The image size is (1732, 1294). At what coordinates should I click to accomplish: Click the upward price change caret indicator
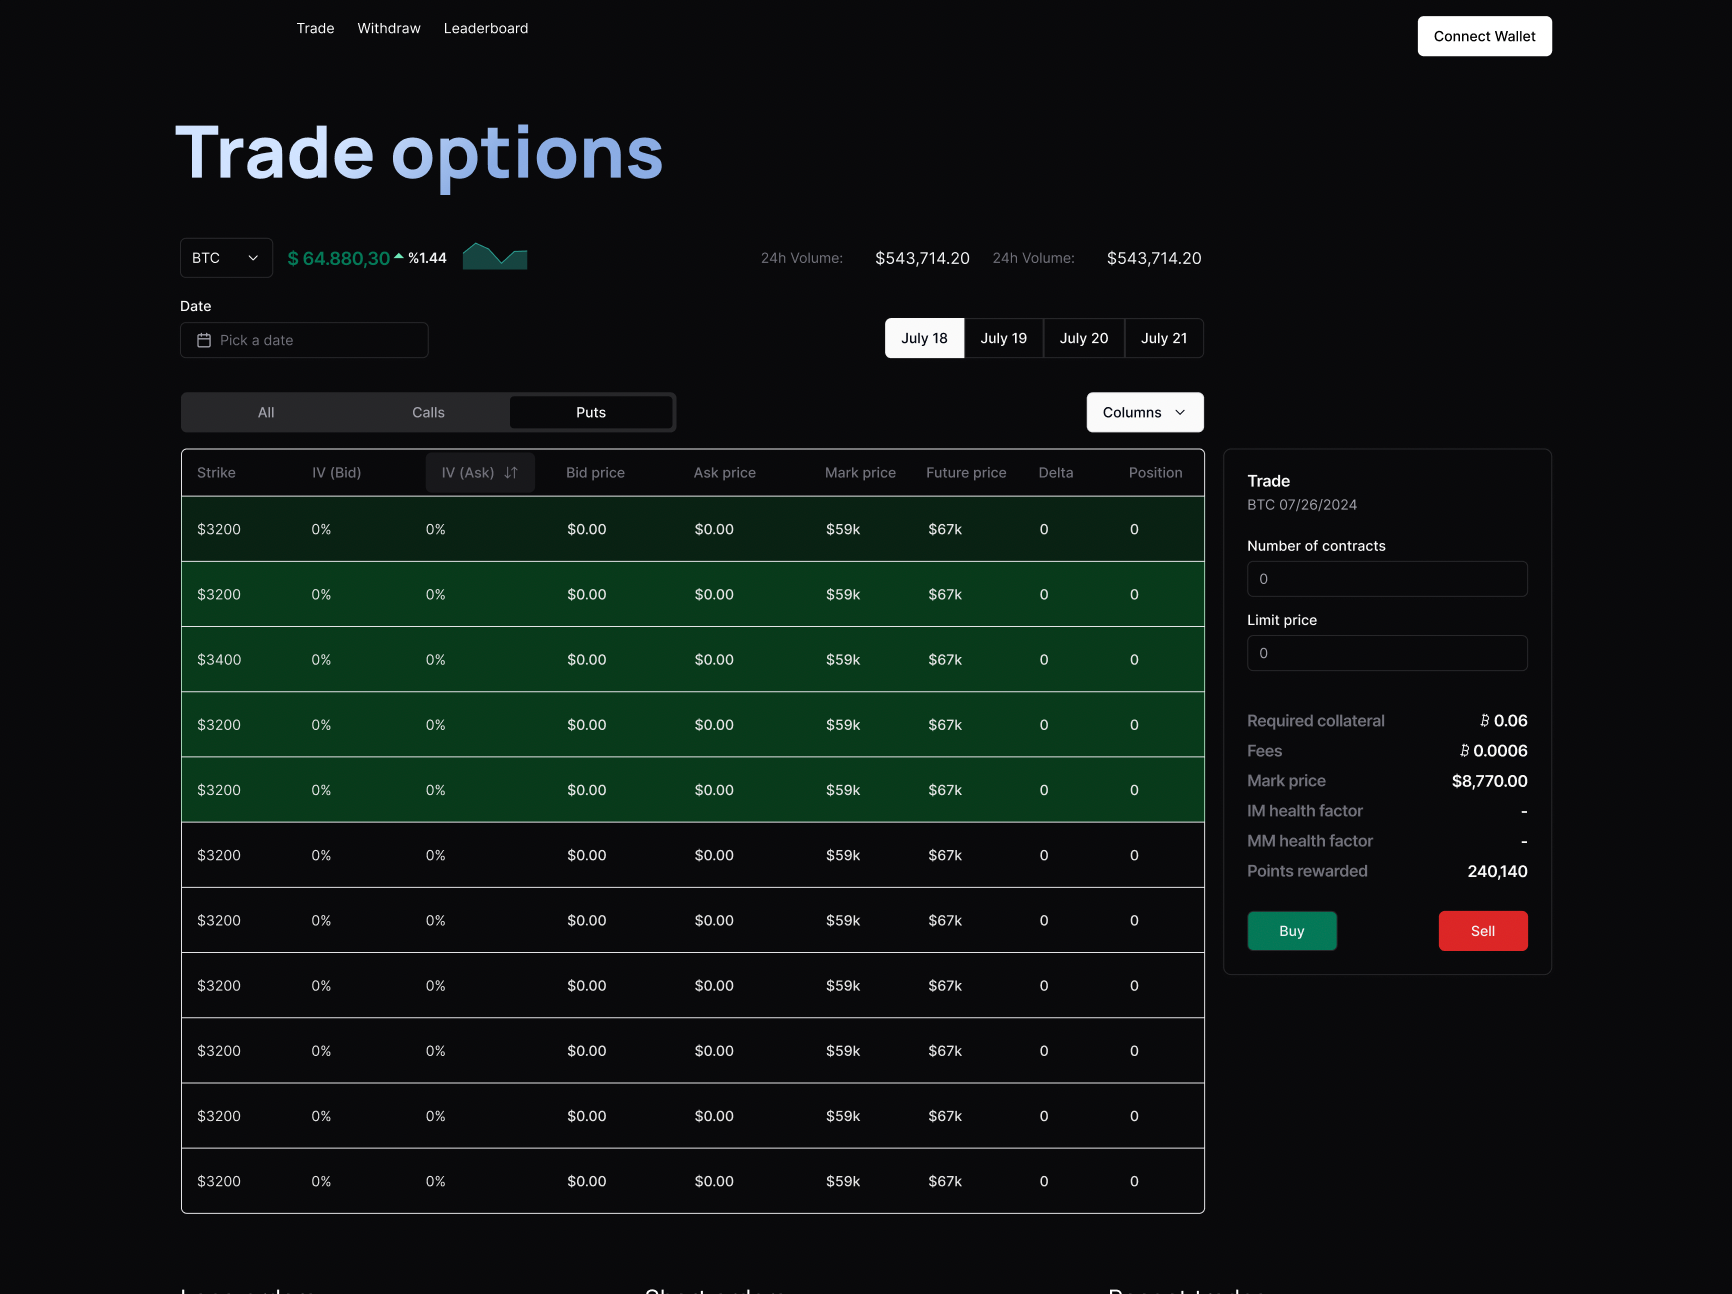coord(398,254)
